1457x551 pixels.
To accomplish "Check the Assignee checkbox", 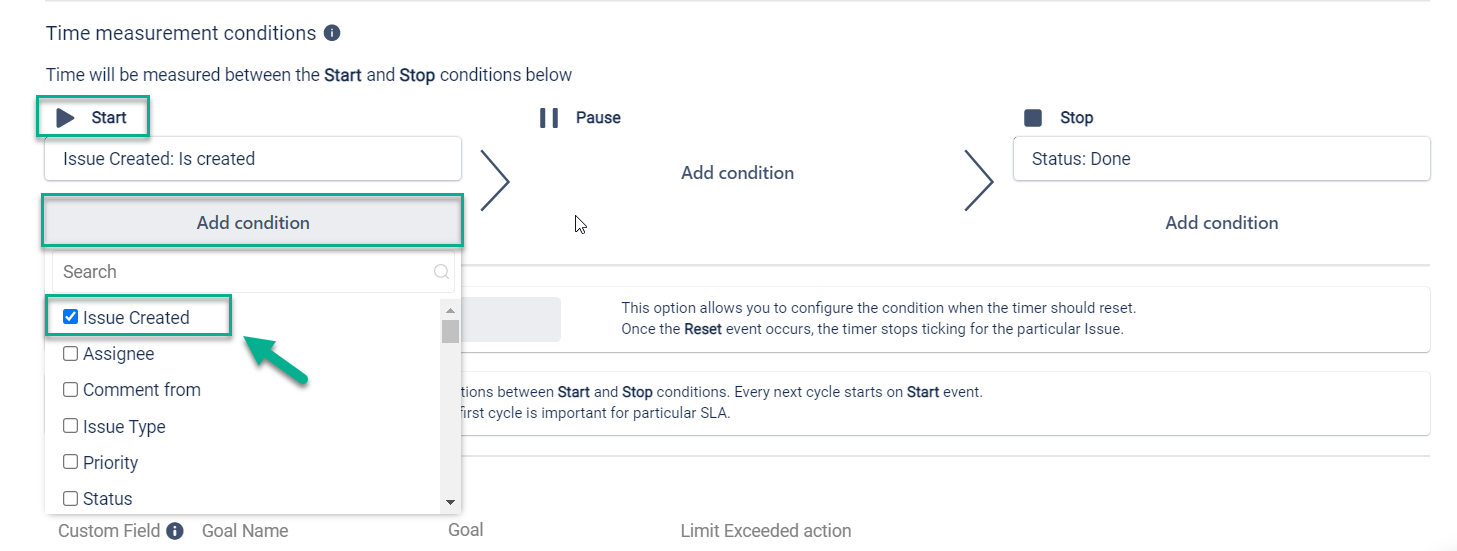I will (x=71, y=354).
